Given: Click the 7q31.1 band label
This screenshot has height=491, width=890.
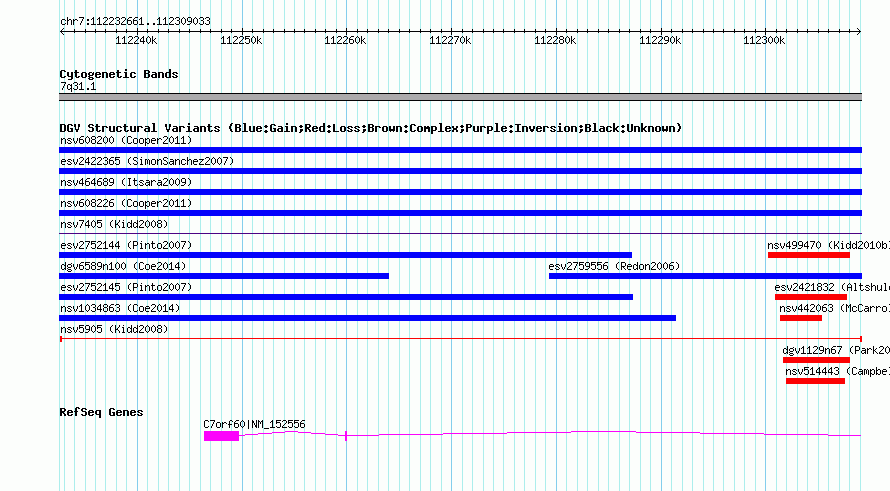Looking at the screenshot, I should [x=78, y=86].
